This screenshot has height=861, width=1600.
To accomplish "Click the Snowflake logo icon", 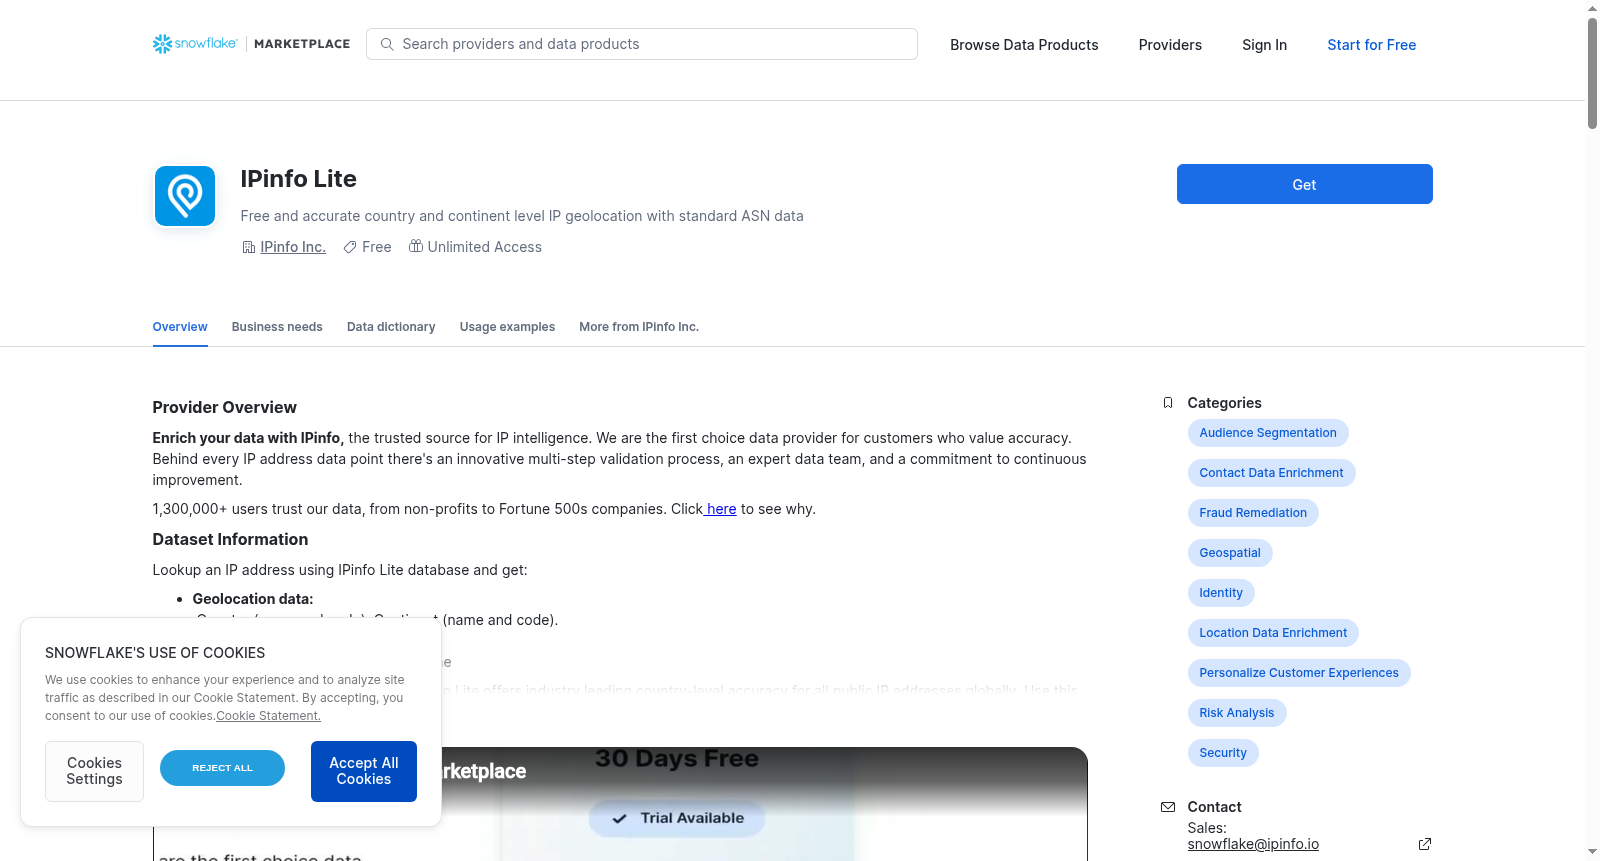I will 162,44.
